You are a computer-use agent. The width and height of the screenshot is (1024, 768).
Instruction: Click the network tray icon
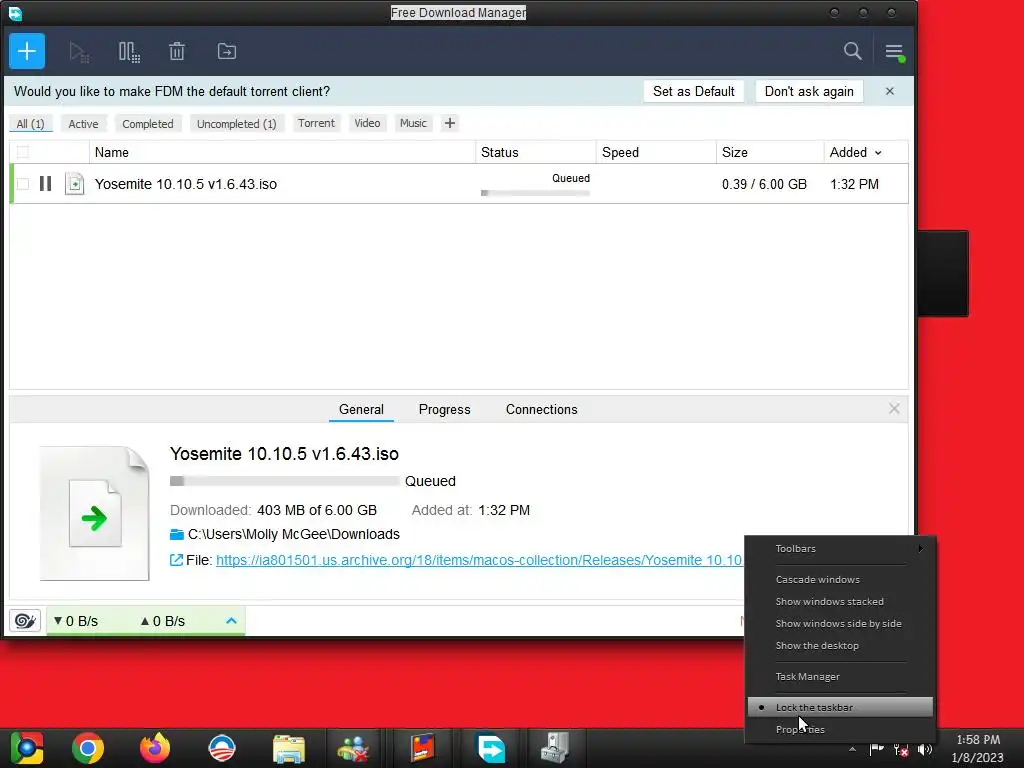(x=901, y=750)
